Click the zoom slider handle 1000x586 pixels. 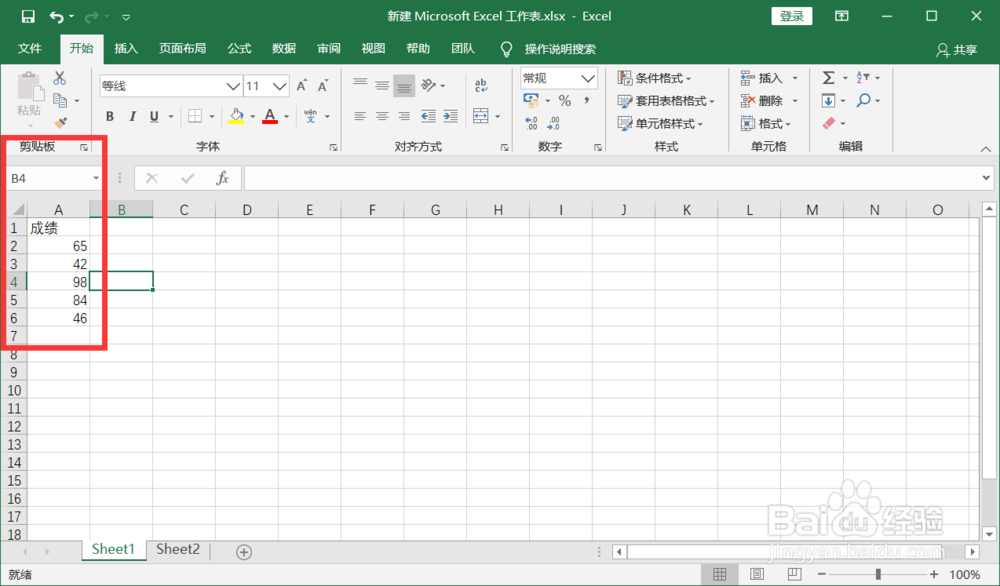(878, 575)
